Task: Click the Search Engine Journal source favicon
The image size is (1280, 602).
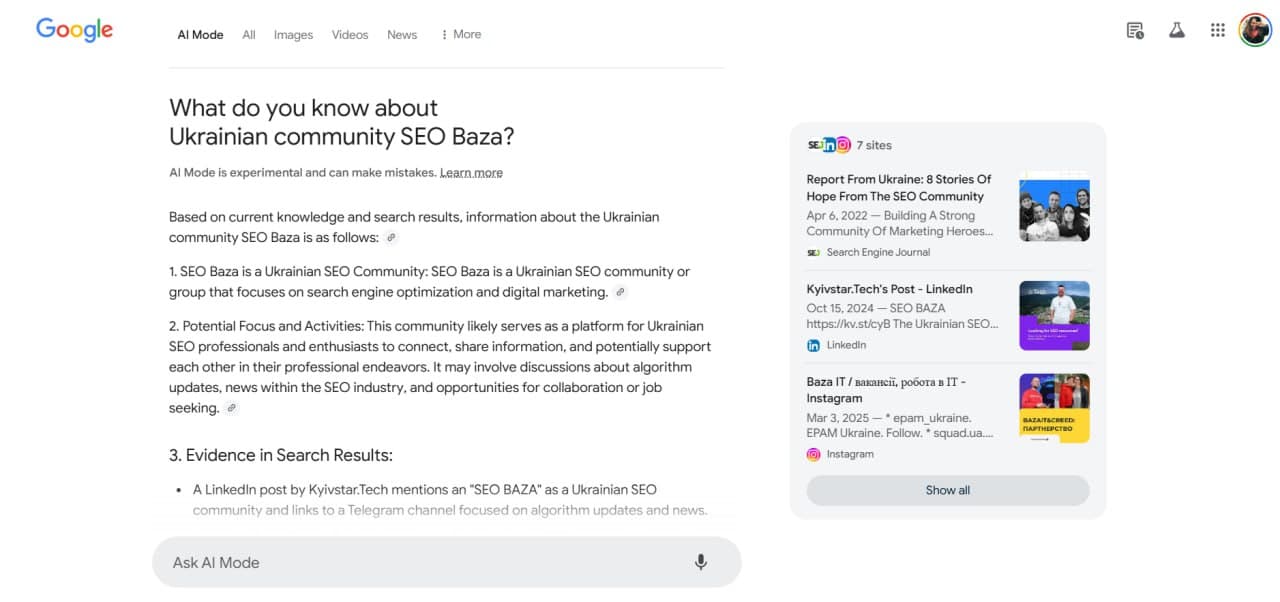Action: [x=813, y=253]
